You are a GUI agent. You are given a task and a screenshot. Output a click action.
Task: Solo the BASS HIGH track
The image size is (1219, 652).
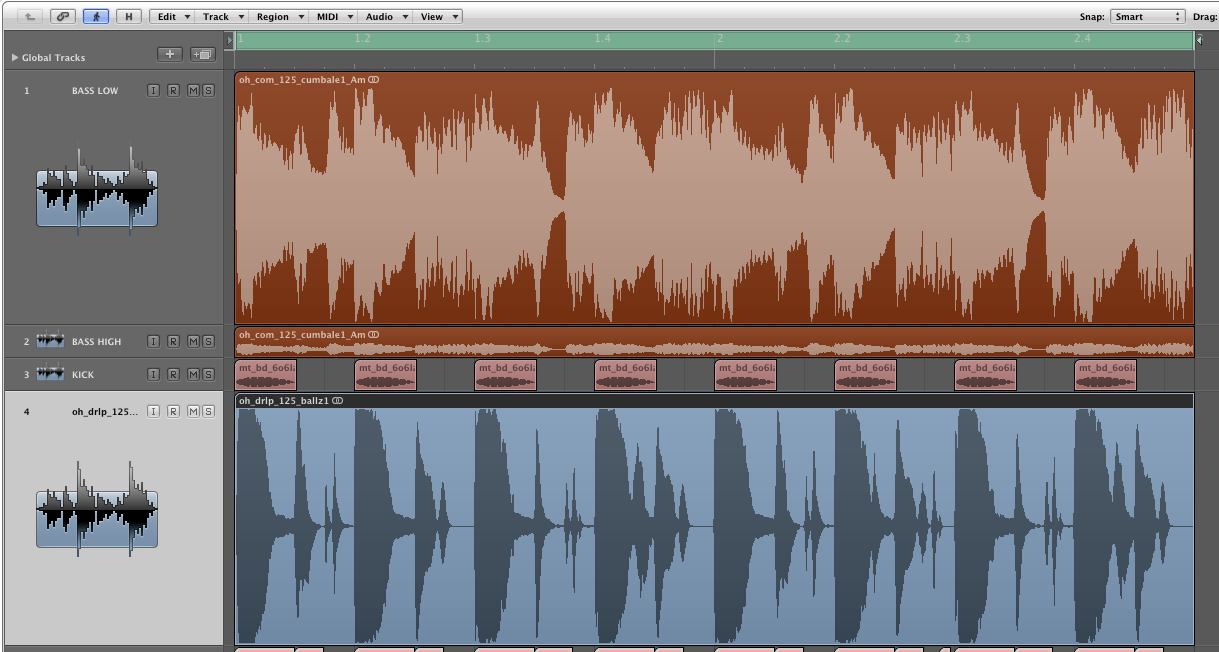(x=208, y=342)
